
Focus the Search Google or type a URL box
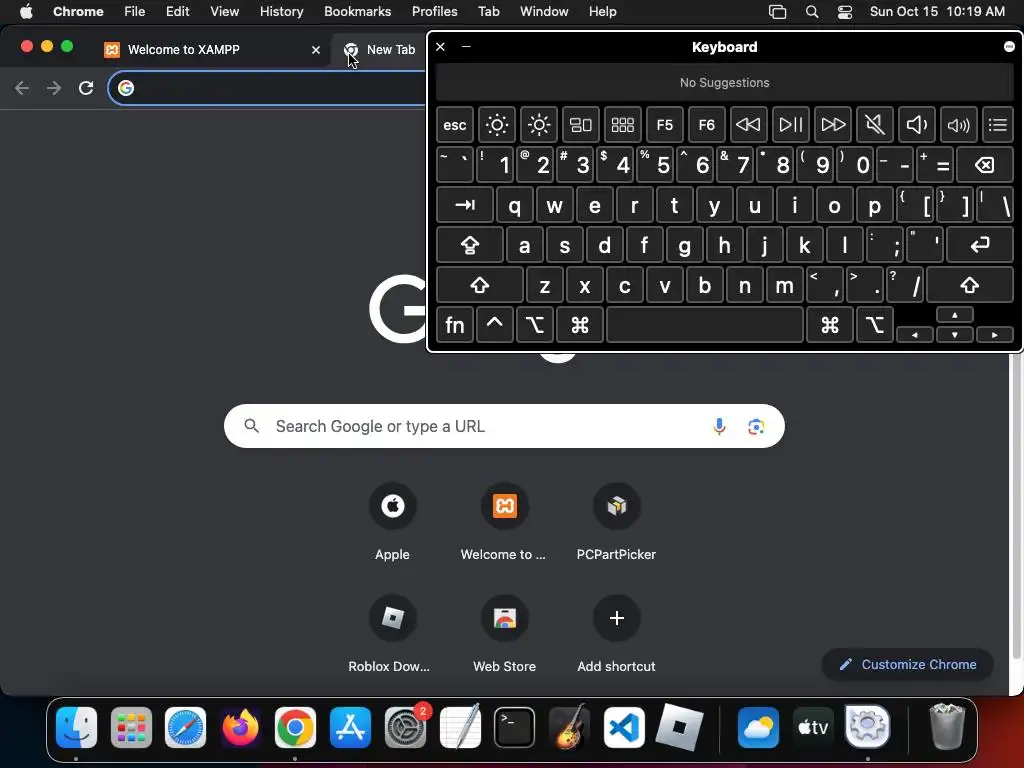tap(504, 426)
